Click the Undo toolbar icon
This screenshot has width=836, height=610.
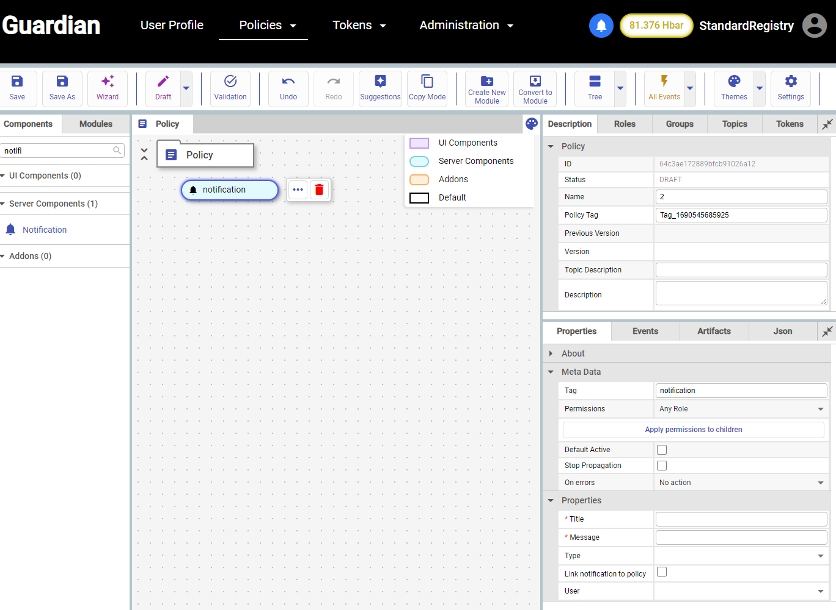288,87
